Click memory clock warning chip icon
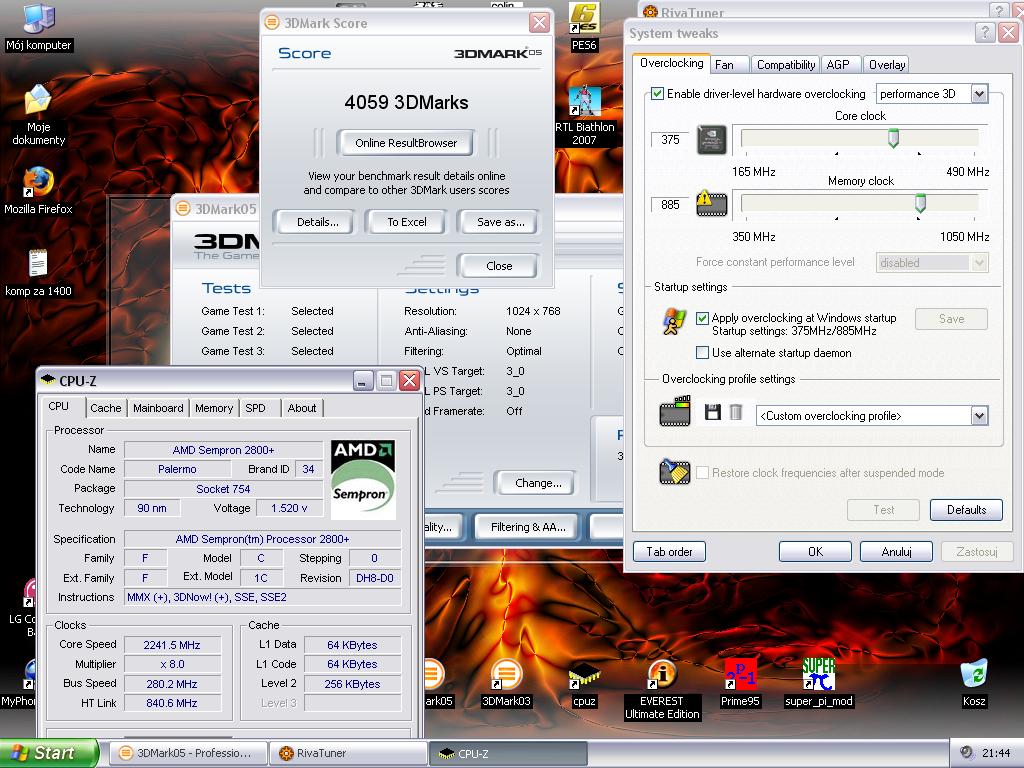The width and height of the screenshot is (1024, 768). click(x=712, y=204)
